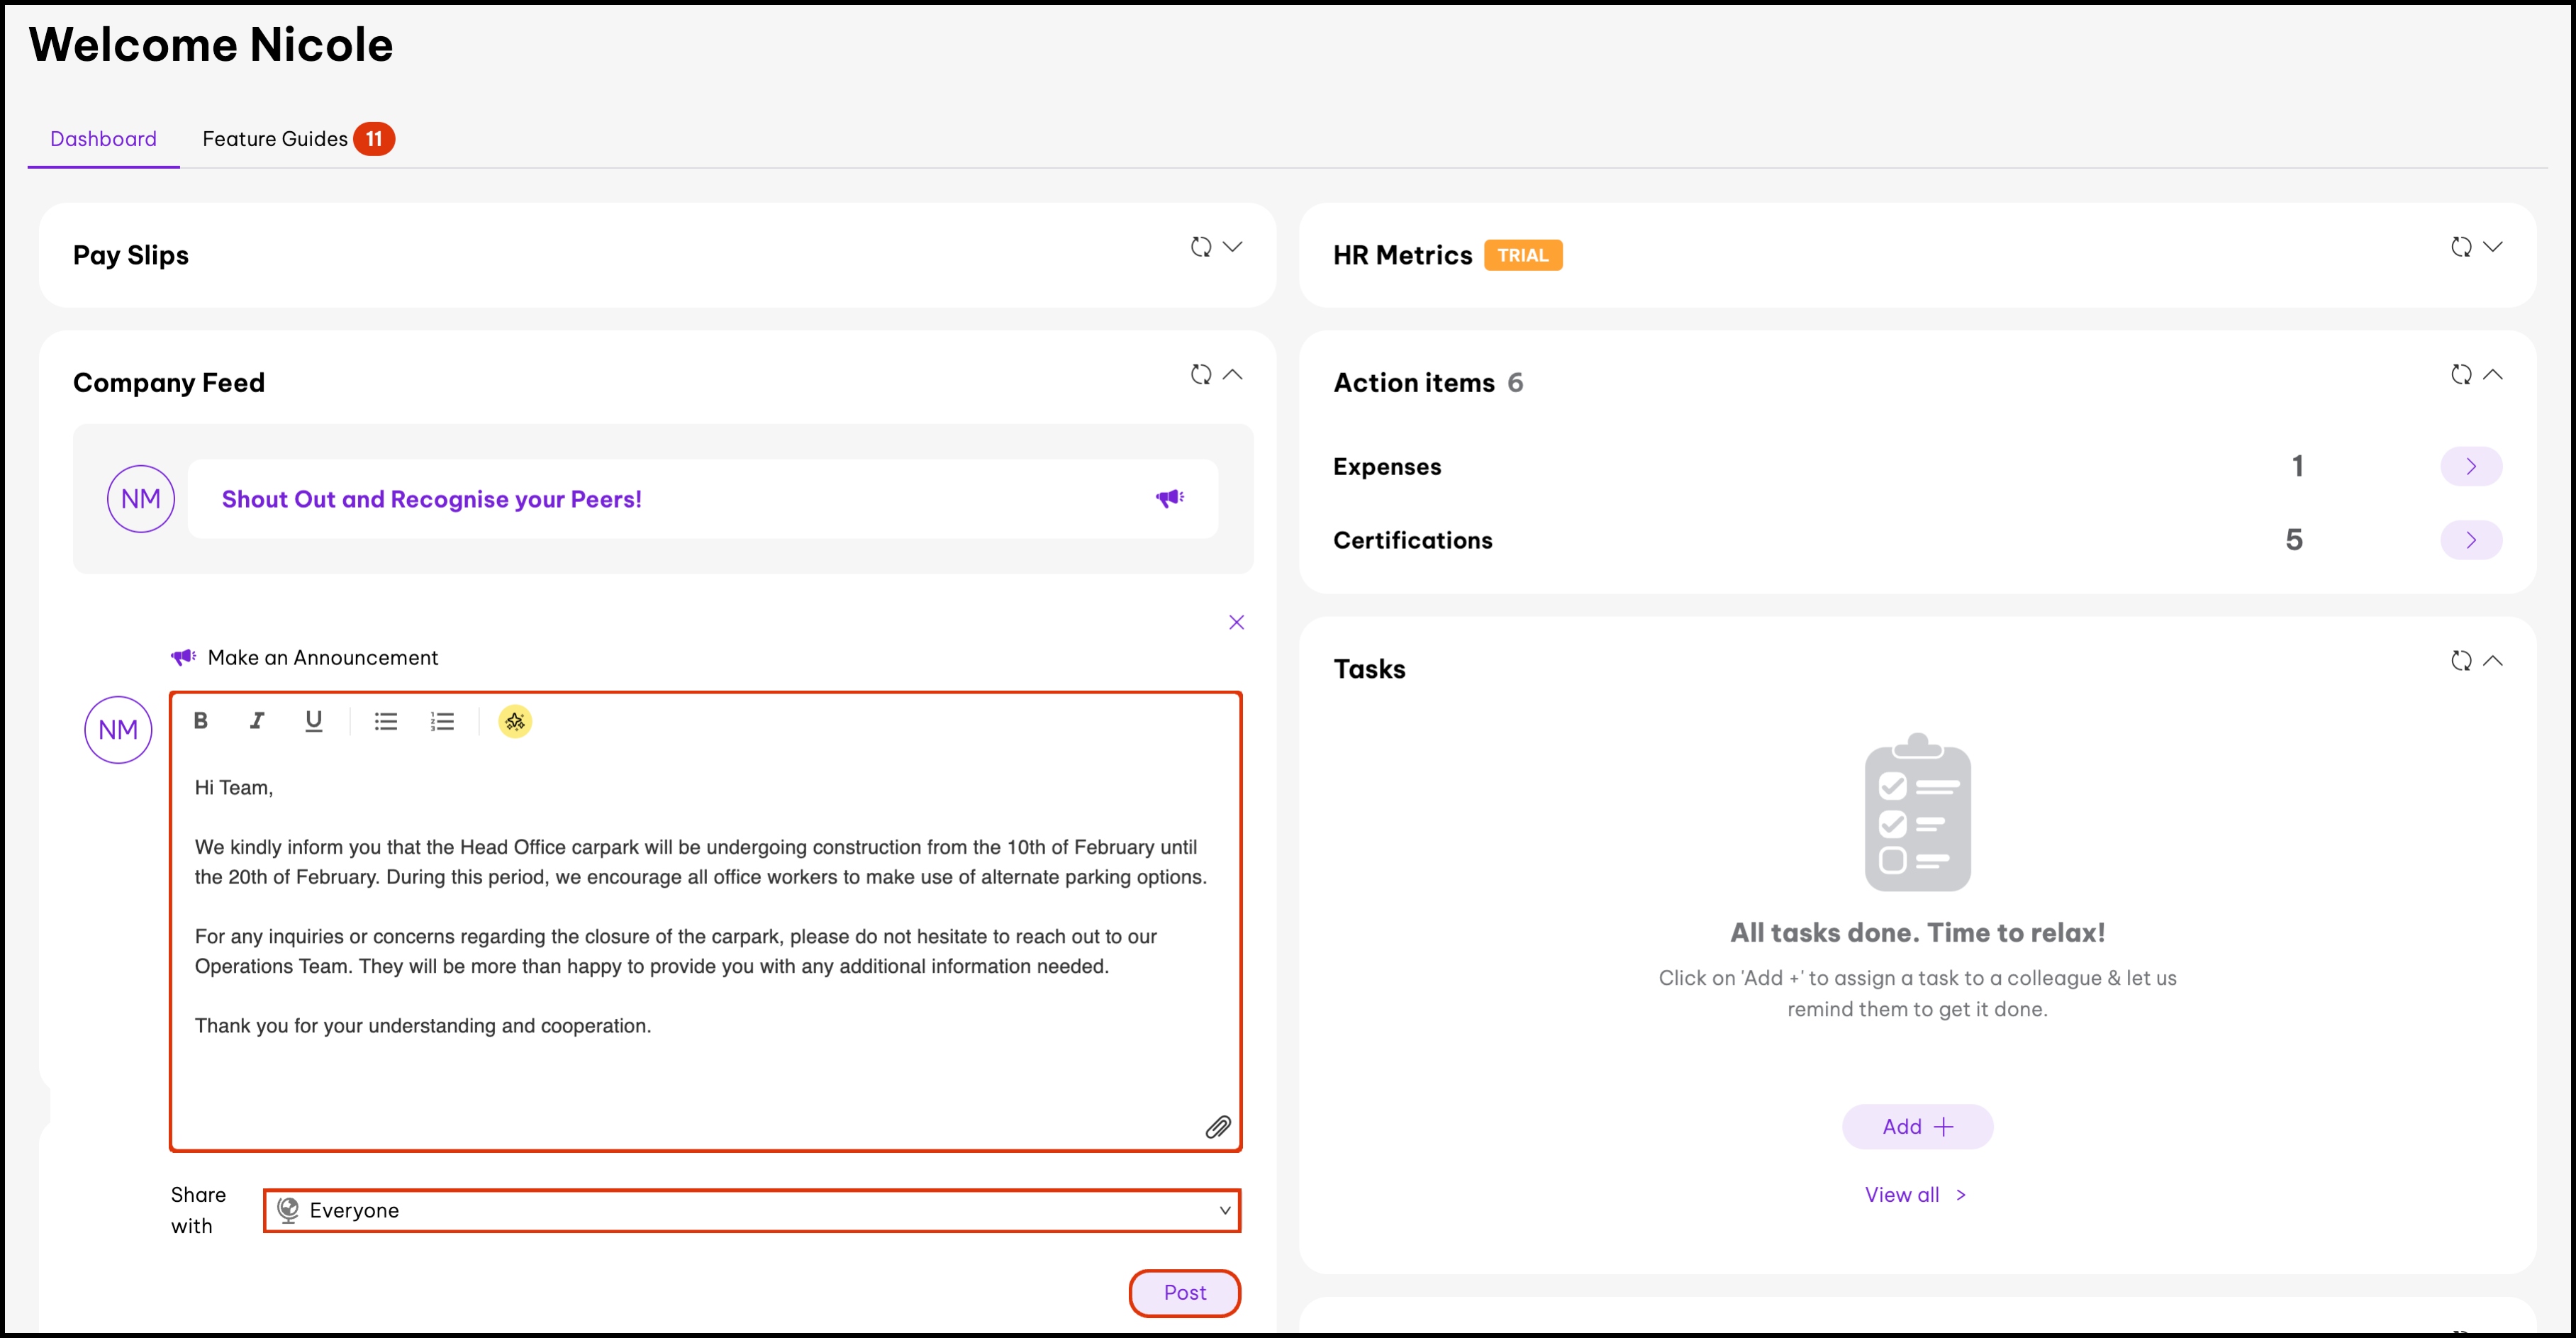Toggle bold formatting in announcement editor
The image size is (2576, 1338).
201,721
